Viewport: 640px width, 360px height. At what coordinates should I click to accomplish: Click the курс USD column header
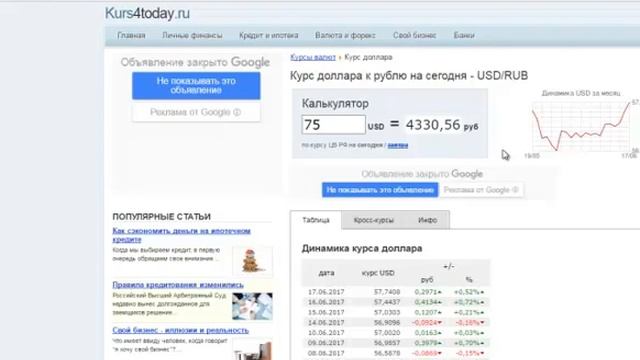378,273
